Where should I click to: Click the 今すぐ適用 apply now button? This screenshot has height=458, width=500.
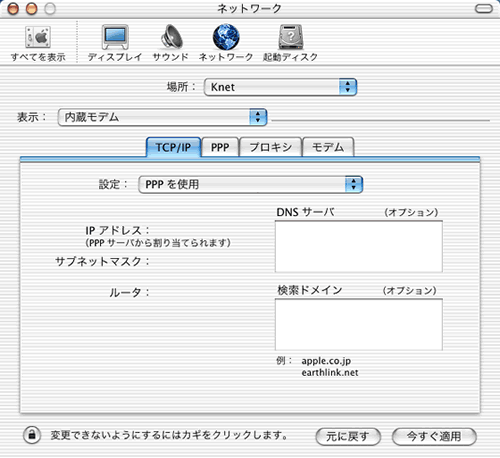coord(434,436)
